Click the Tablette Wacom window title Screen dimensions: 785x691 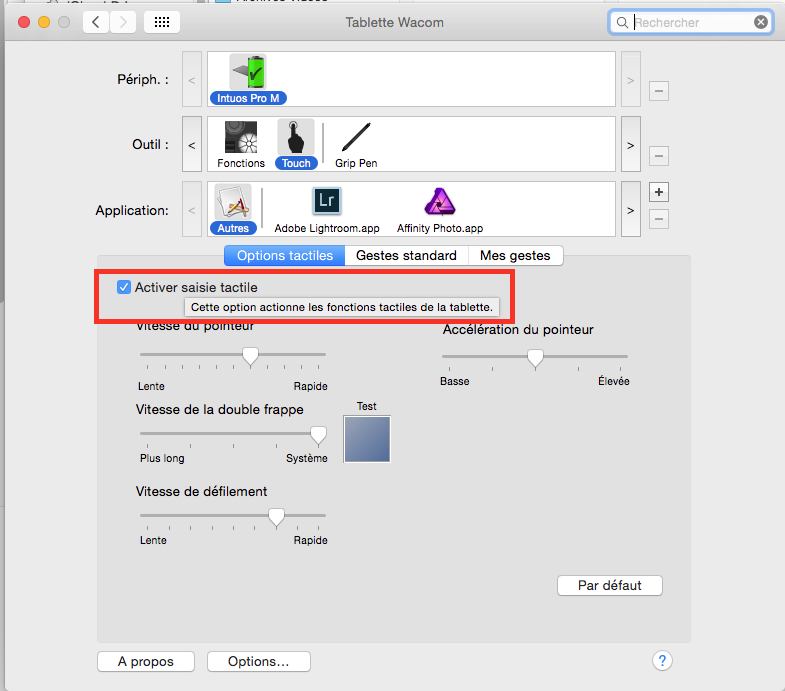click(395, 23)
